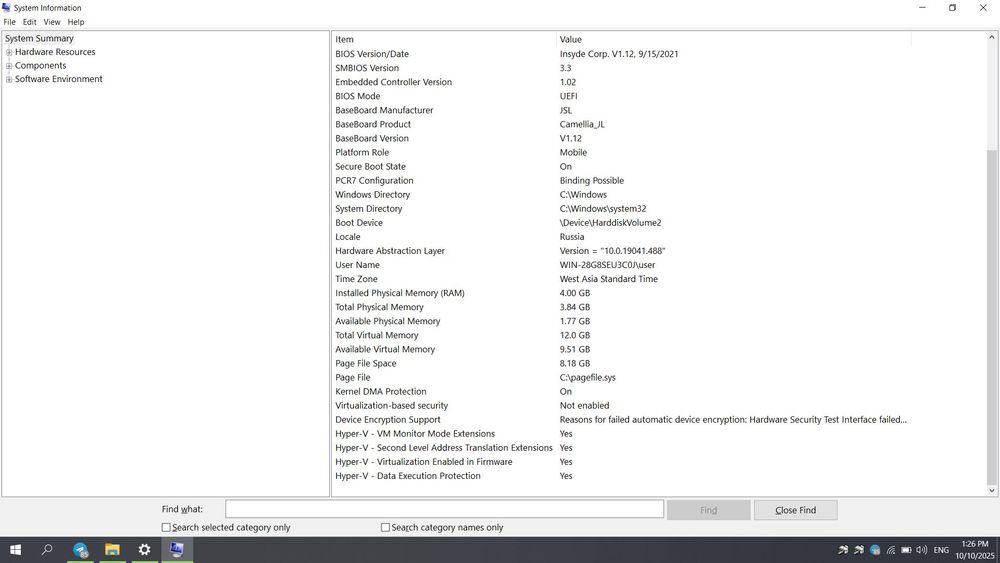
Task: Select the Installed Physical Memory (RAM) row
Action: [x=622, y=293]
